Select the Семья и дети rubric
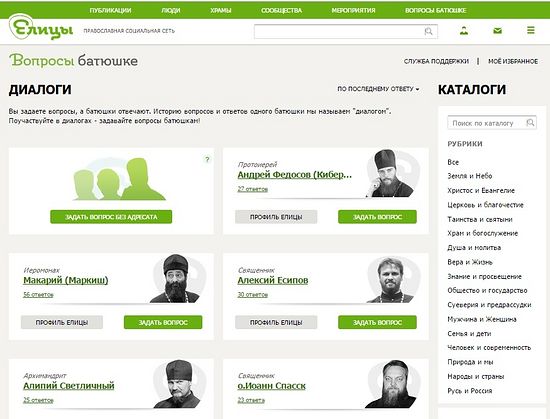 pyautogui.click(x=469, y=333)
